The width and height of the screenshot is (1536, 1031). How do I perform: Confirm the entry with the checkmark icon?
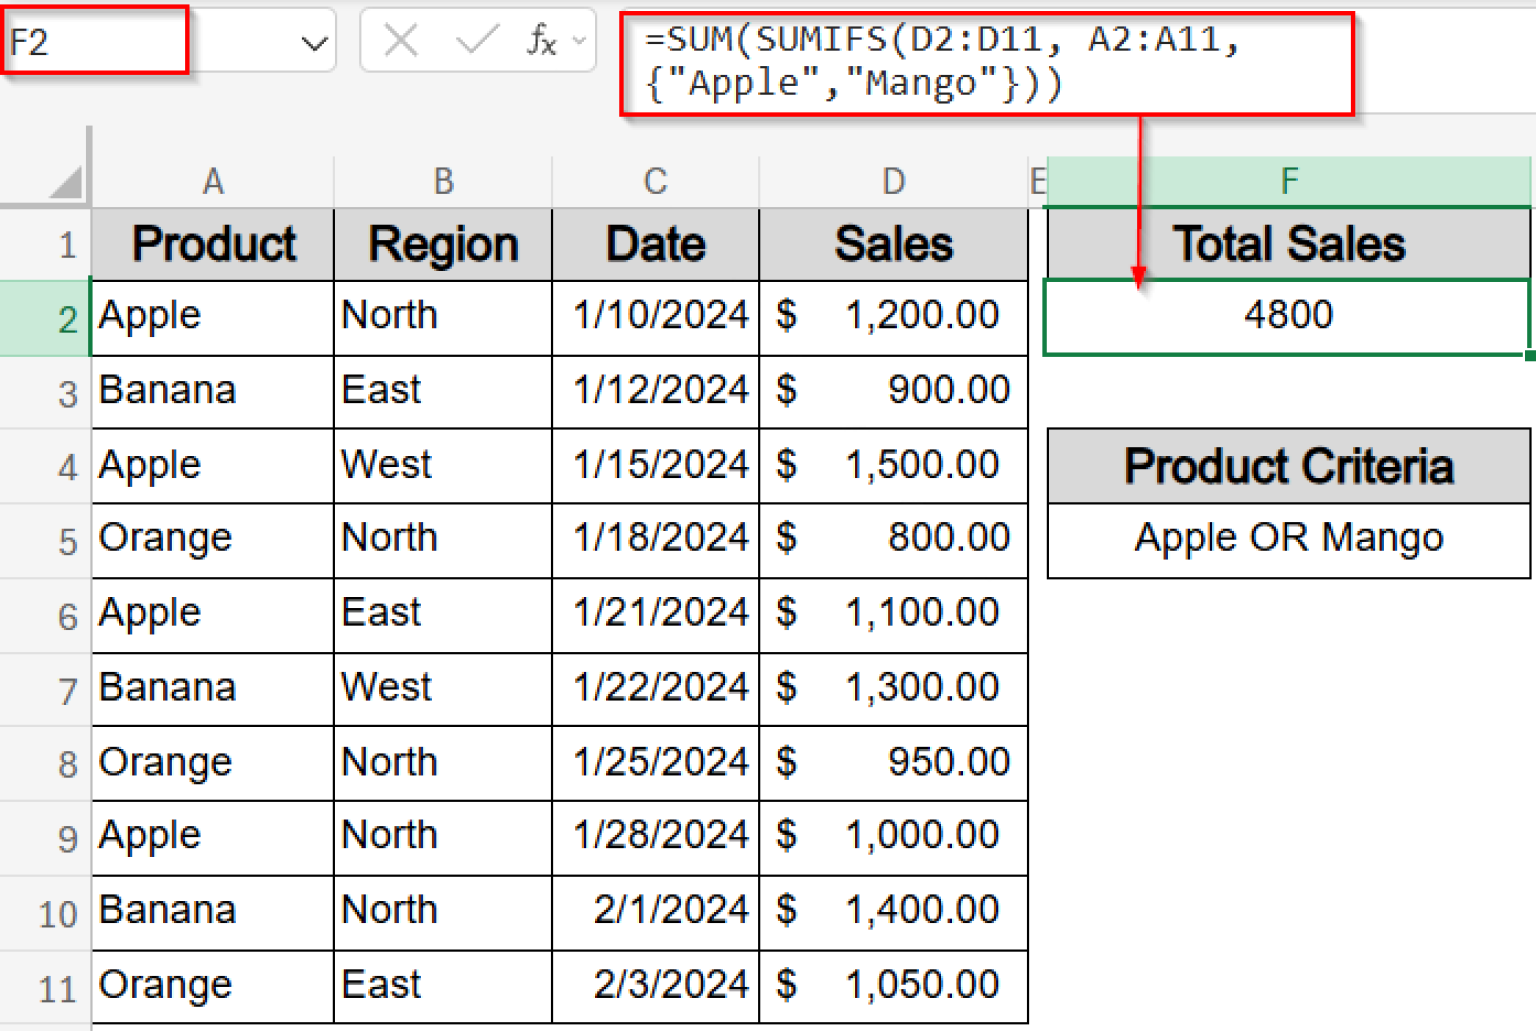click(x=477, y=41)
